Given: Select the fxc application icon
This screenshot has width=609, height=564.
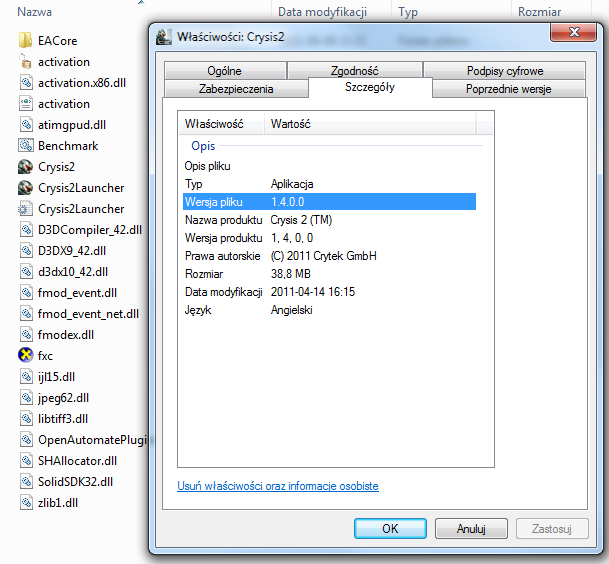Looking at the screenshot, I should (25, 355).
